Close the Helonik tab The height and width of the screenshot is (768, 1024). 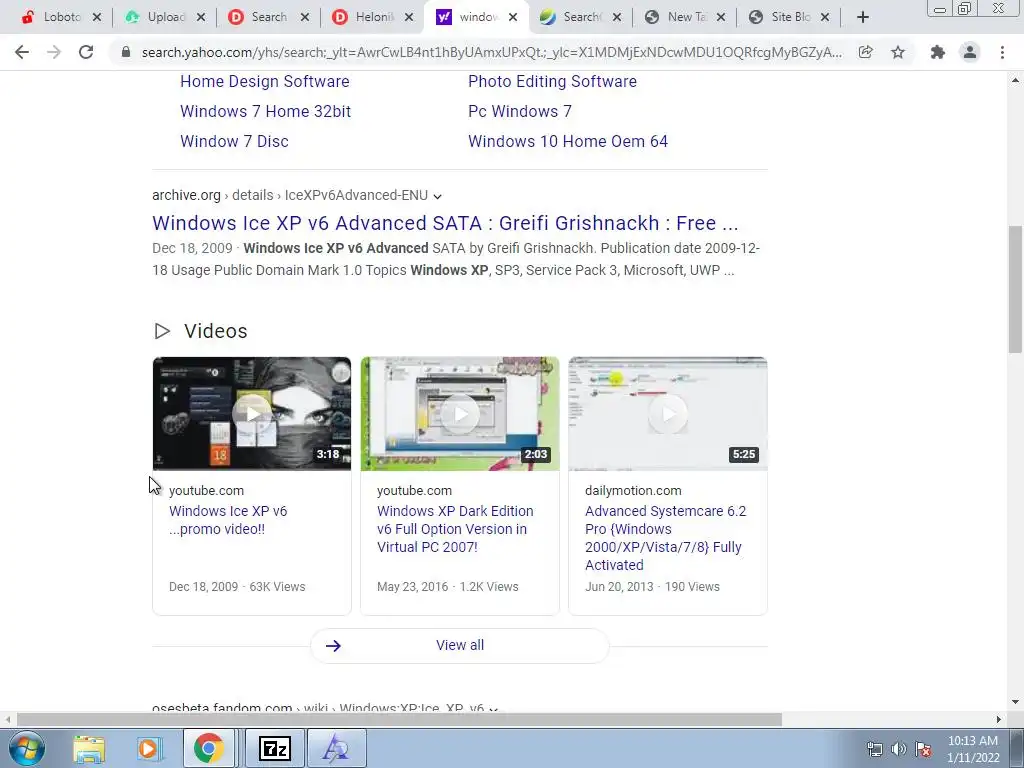click(x=409, y=18)
